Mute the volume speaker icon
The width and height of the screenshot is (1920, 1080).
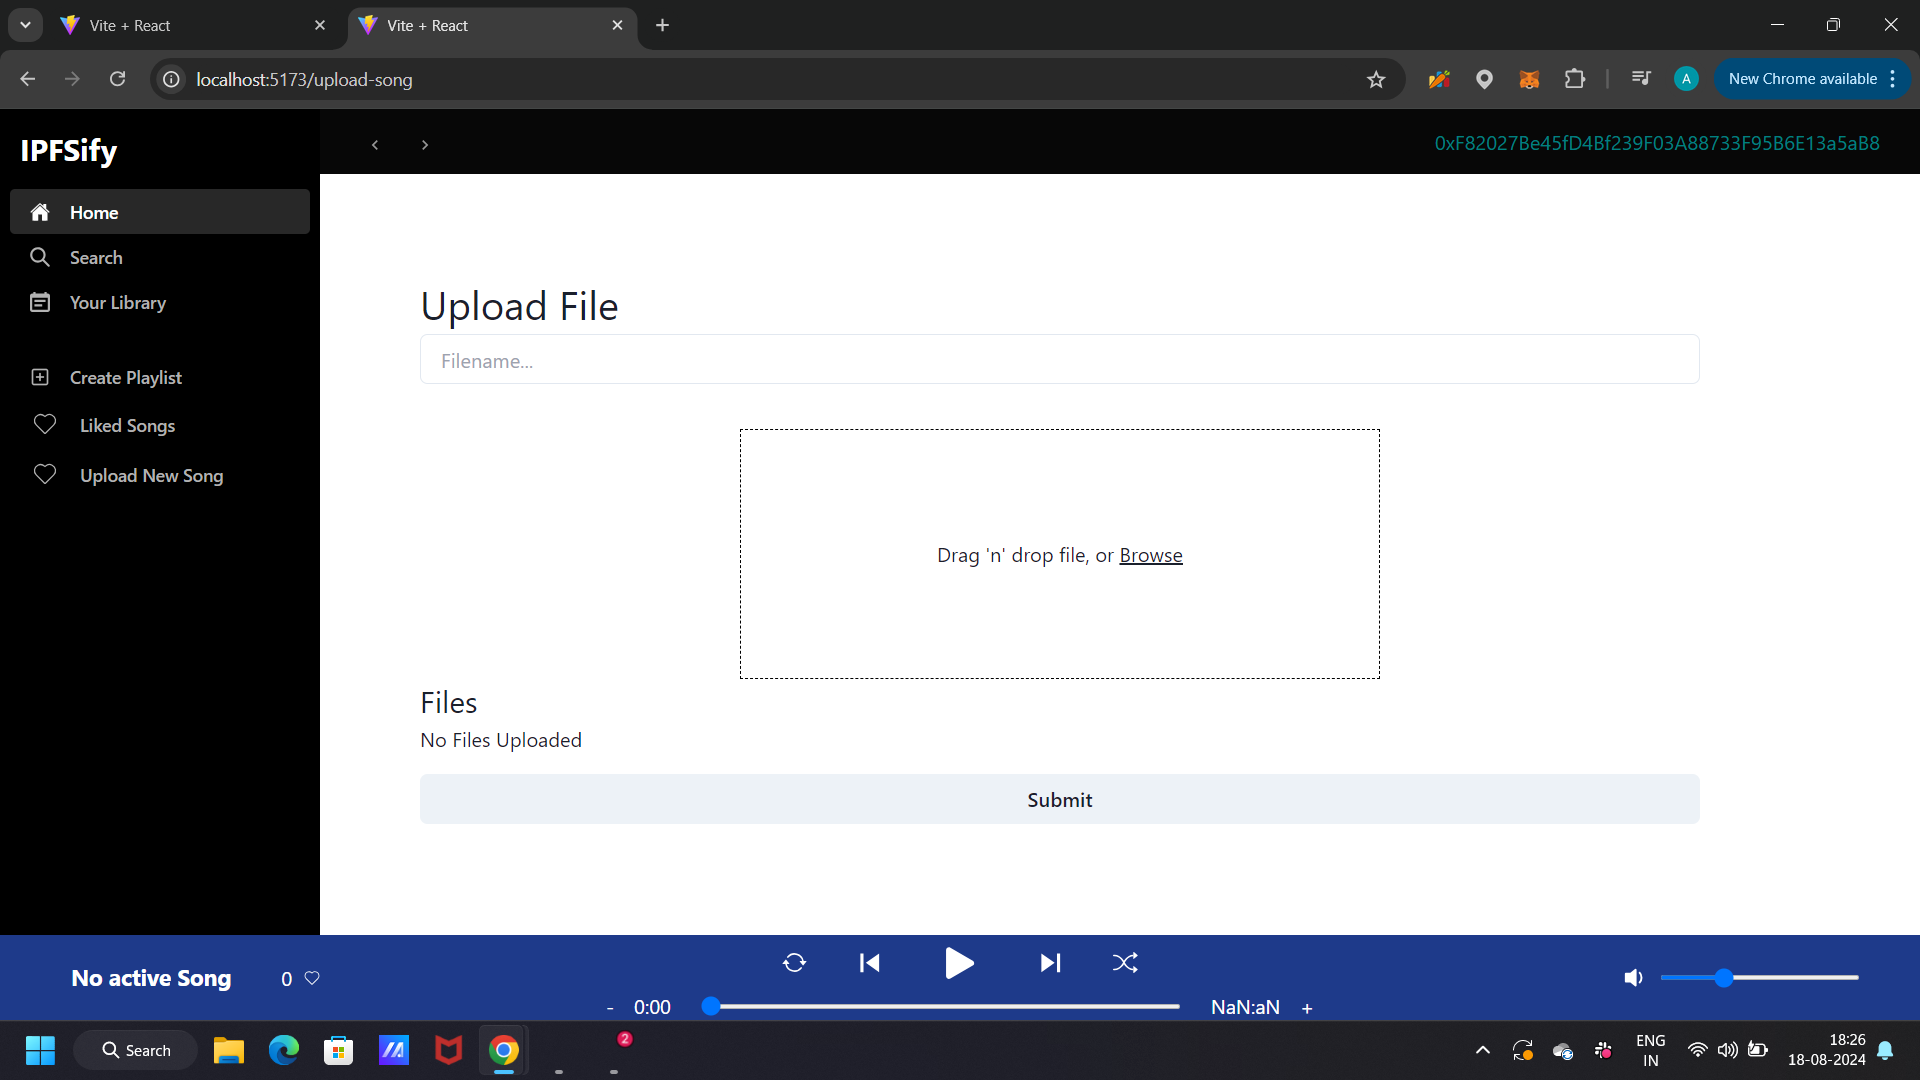point(1633,978)
